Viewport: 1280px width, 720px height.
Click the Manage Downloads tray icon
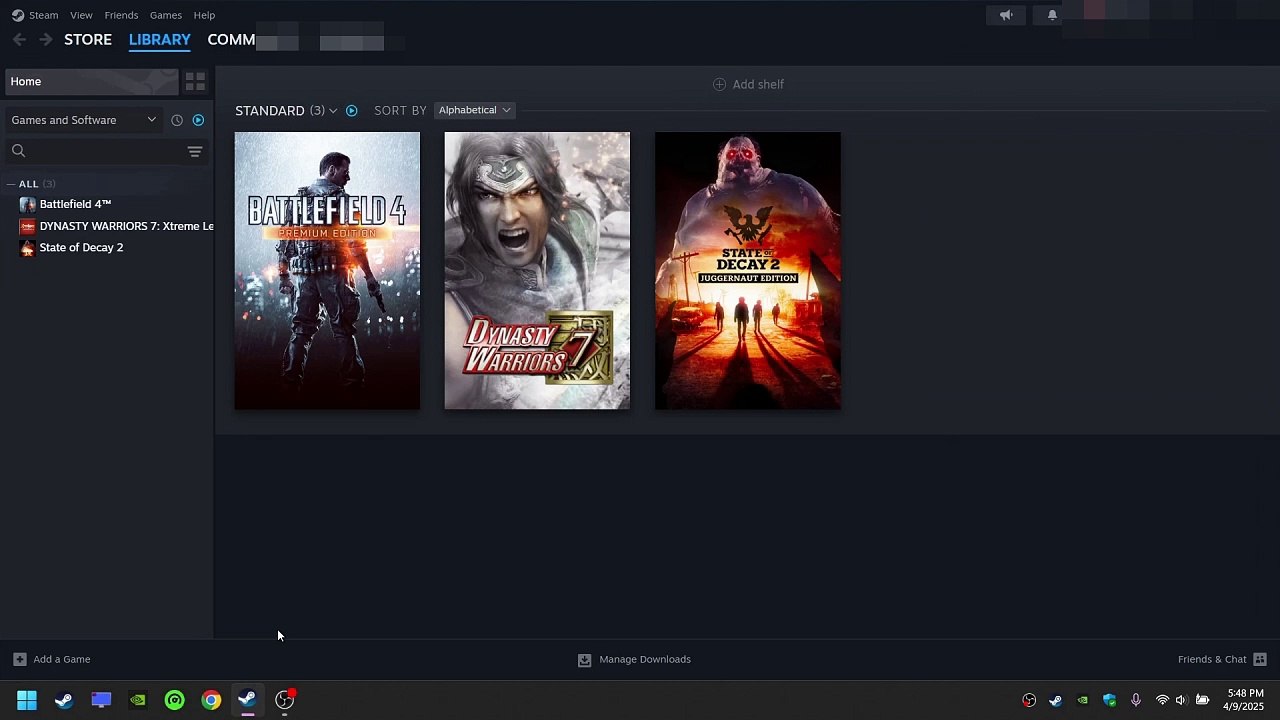(585, 660)
